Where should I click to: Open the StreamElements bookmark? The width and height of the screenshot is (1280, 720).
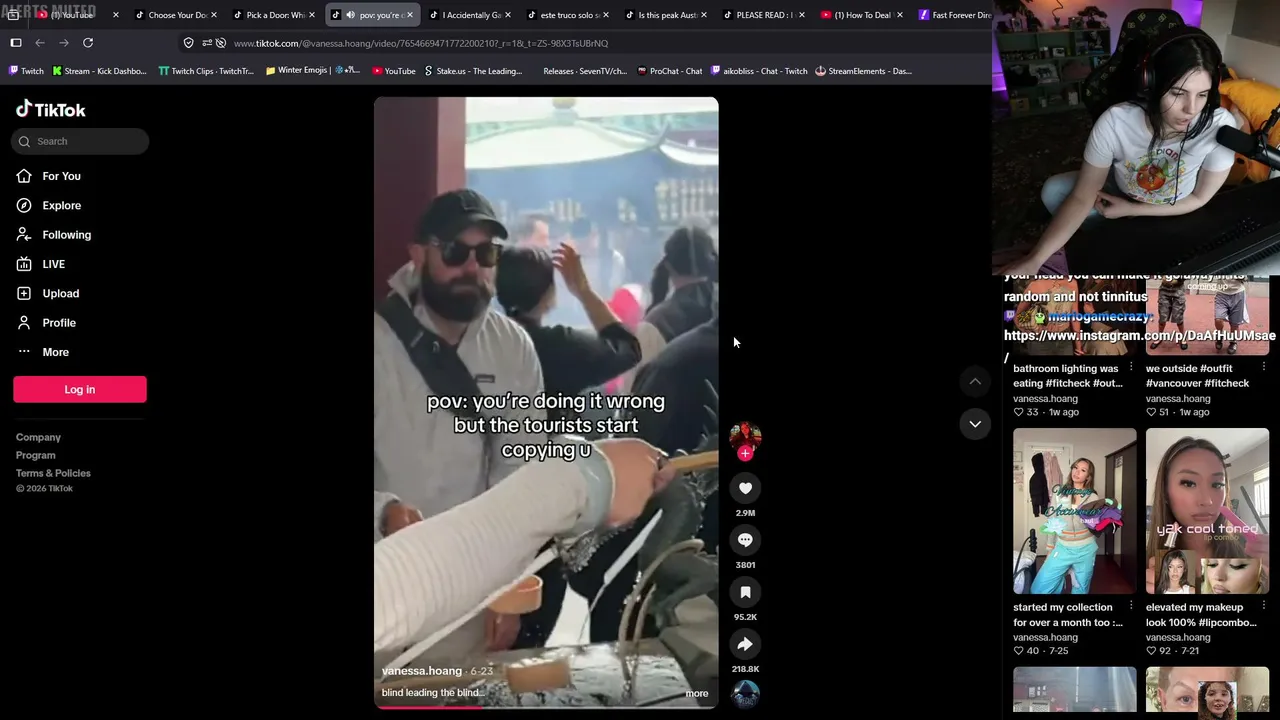pyautogui.click(x=863, y=71)
